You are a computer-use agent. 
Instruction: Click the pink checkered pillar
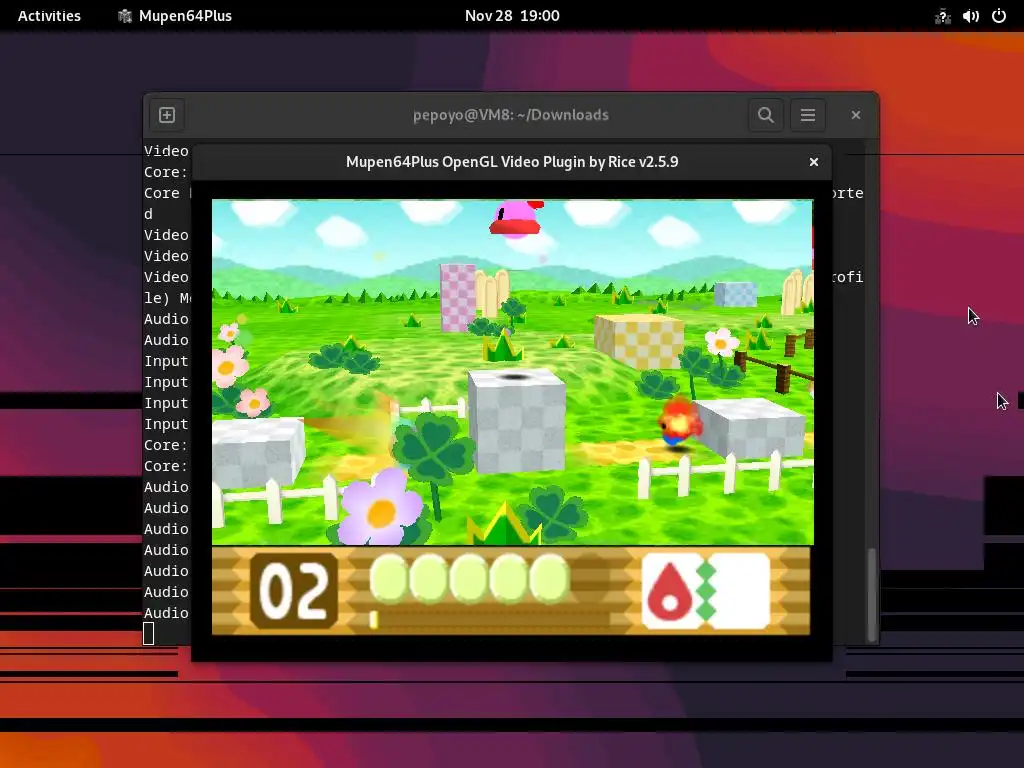click(x=457, y=297)
